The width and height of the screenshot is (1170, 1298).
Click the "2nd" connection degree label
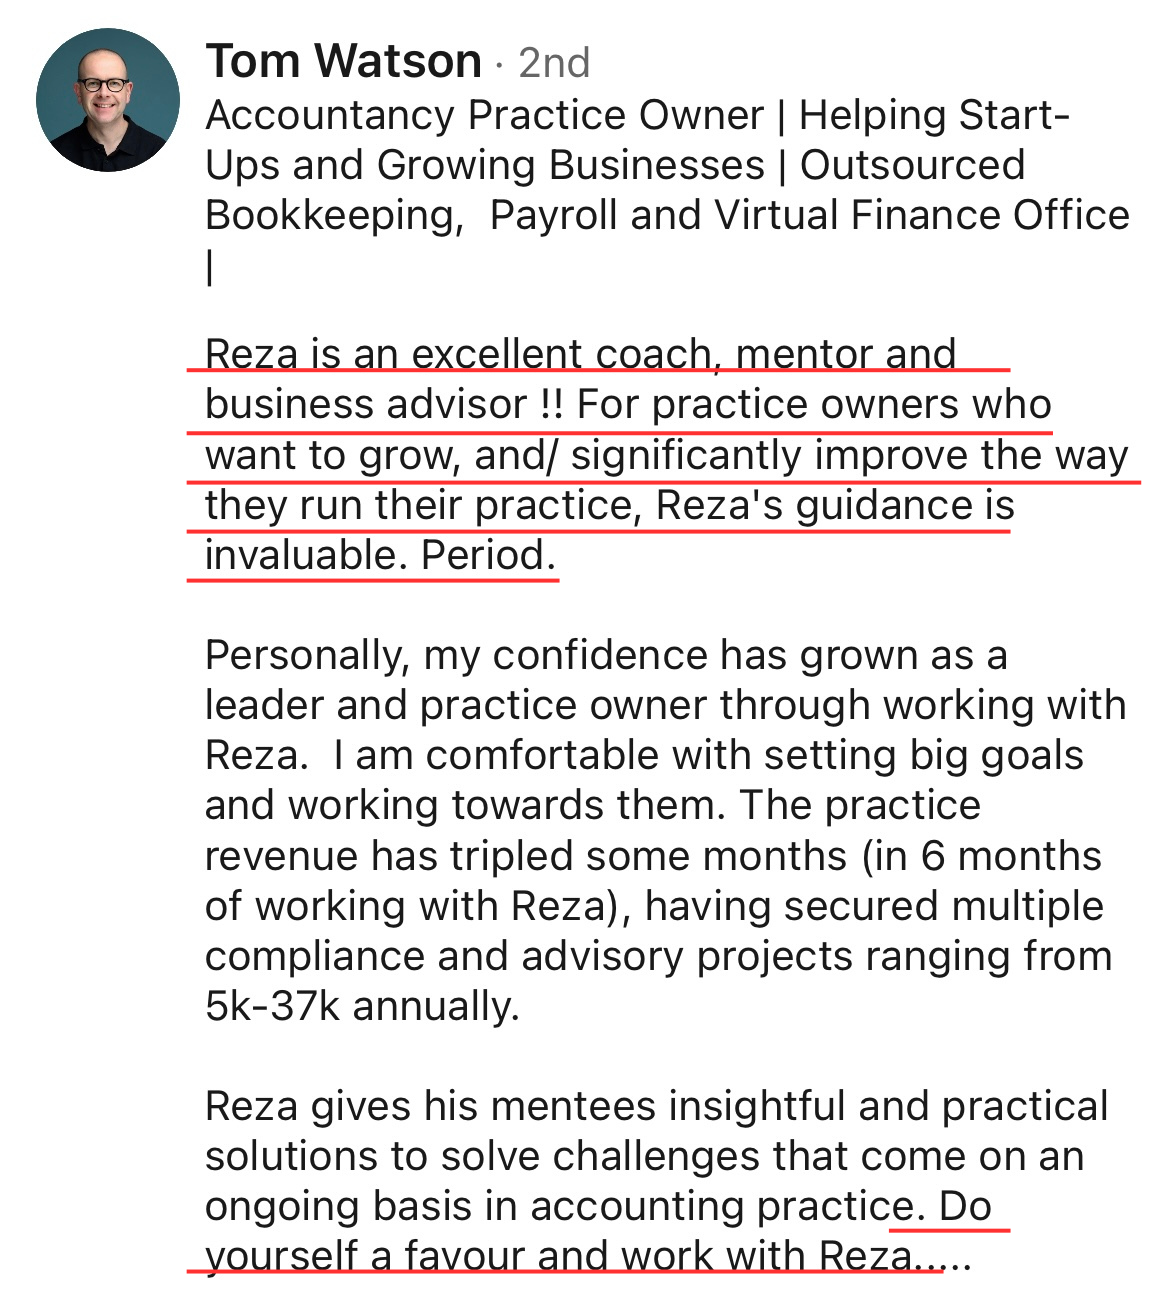coord(554,64)
